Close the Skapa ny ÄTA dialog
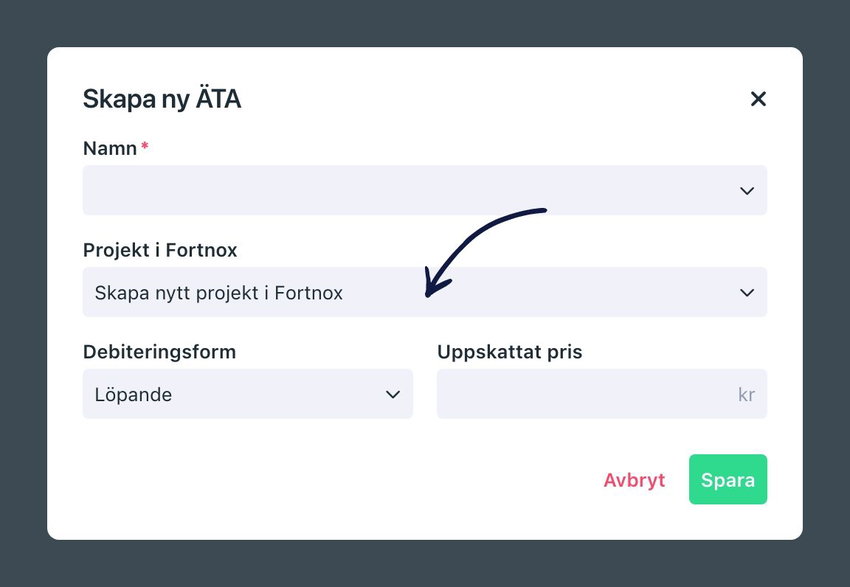This screenshot has height=587, width=850. [x=758, y=99]
